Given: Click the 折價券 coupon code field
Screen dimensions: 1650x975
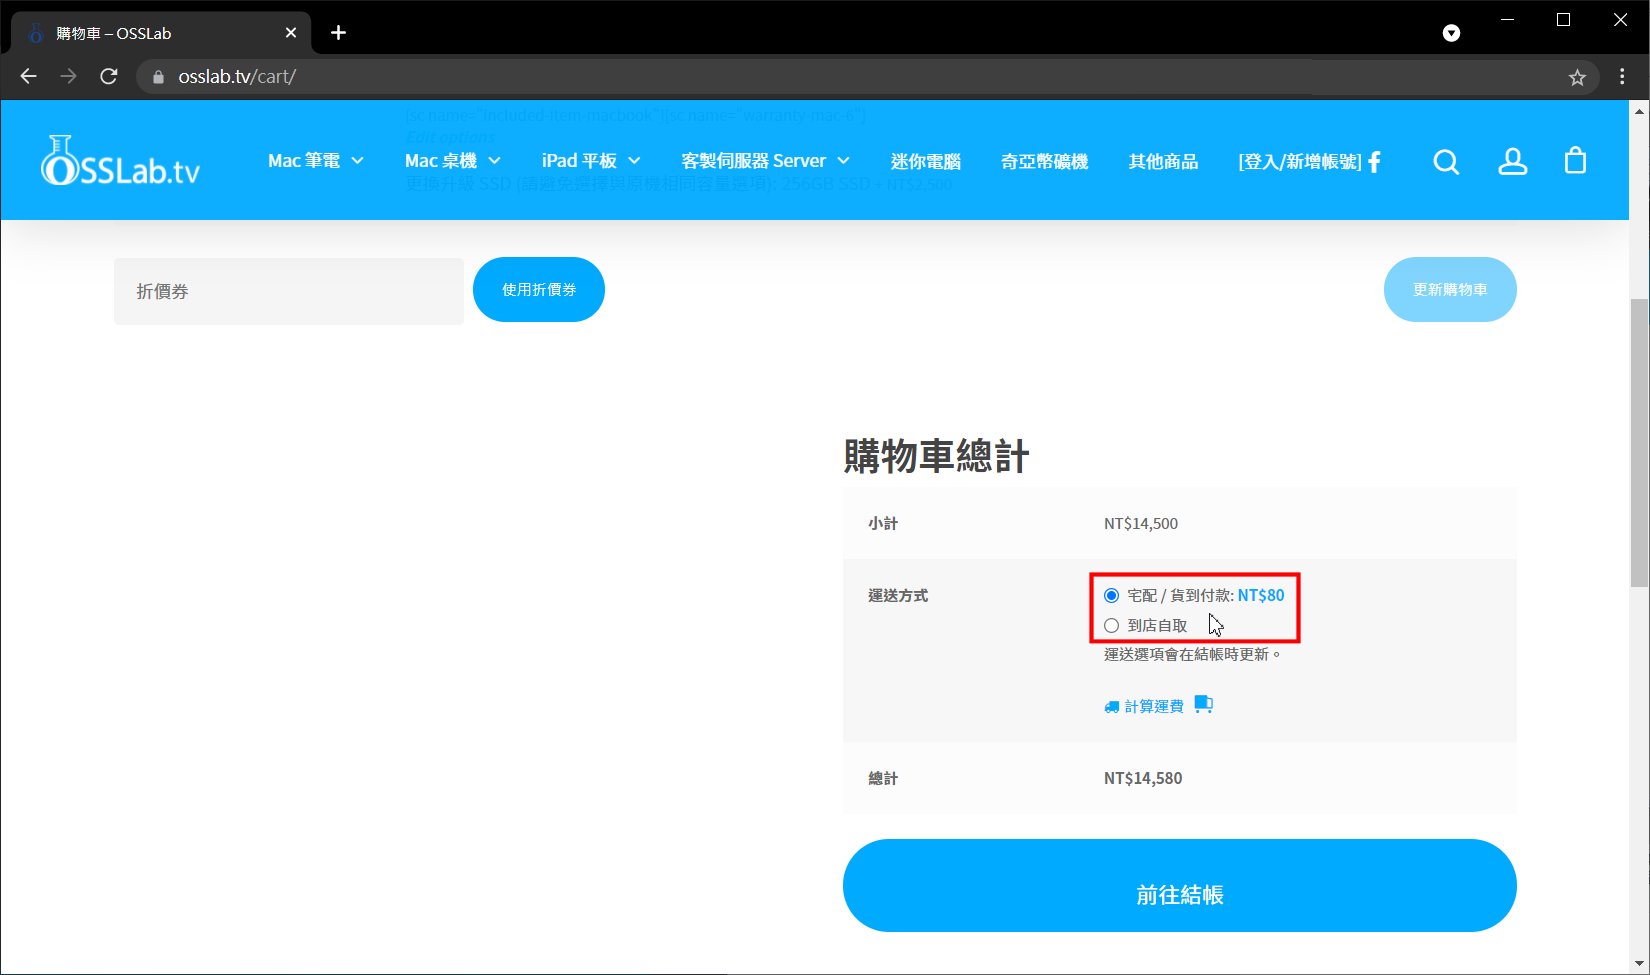Looking at the screenshot, I should pos(288,291).
